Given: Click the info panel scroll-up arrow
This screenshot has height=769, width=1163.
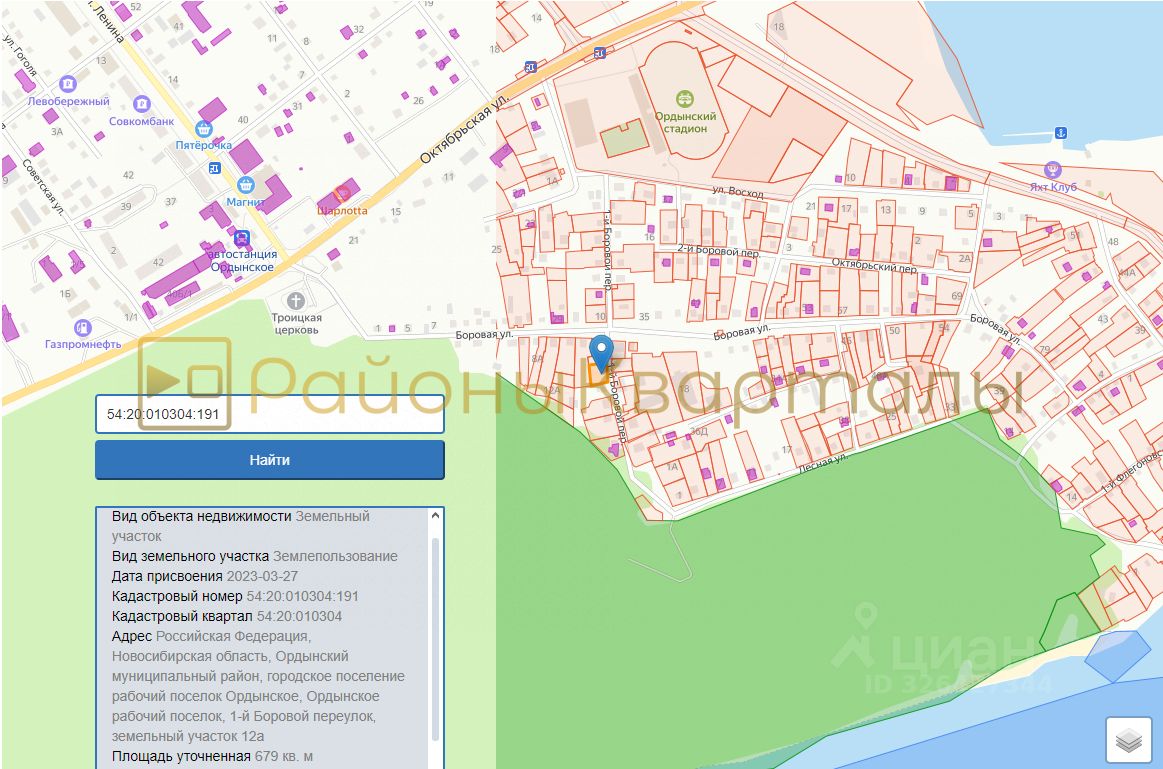Looking at the screenshot, I should 435,516.
